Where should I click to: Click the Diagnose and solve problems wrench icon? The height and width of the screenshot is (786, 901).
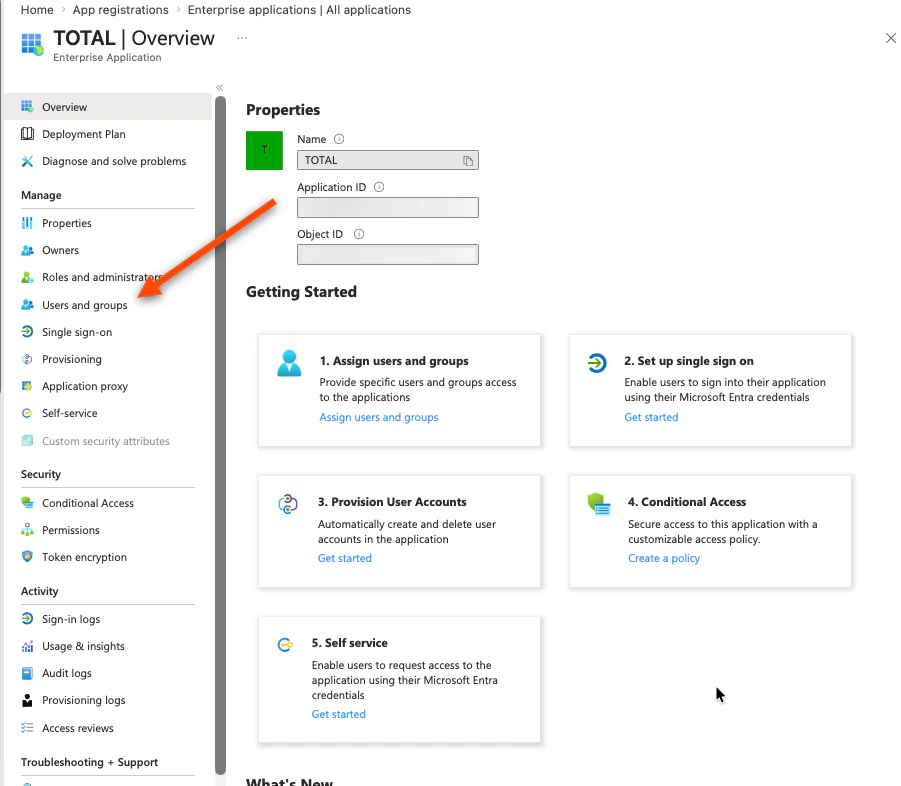pos(27,161)
